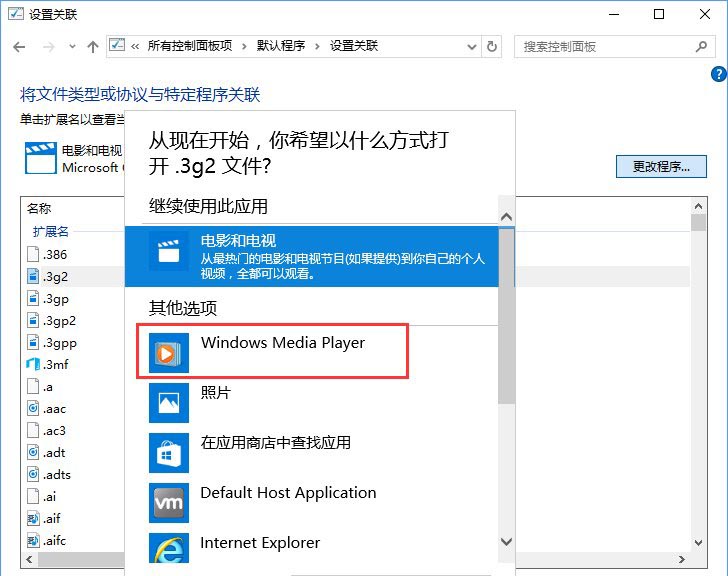Open address bar history dropdown

click(x=470, y=46)
